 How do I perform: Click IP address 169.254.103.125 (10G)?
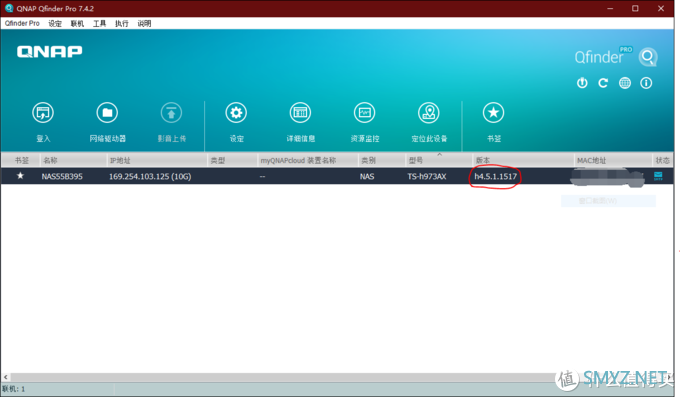150,176
